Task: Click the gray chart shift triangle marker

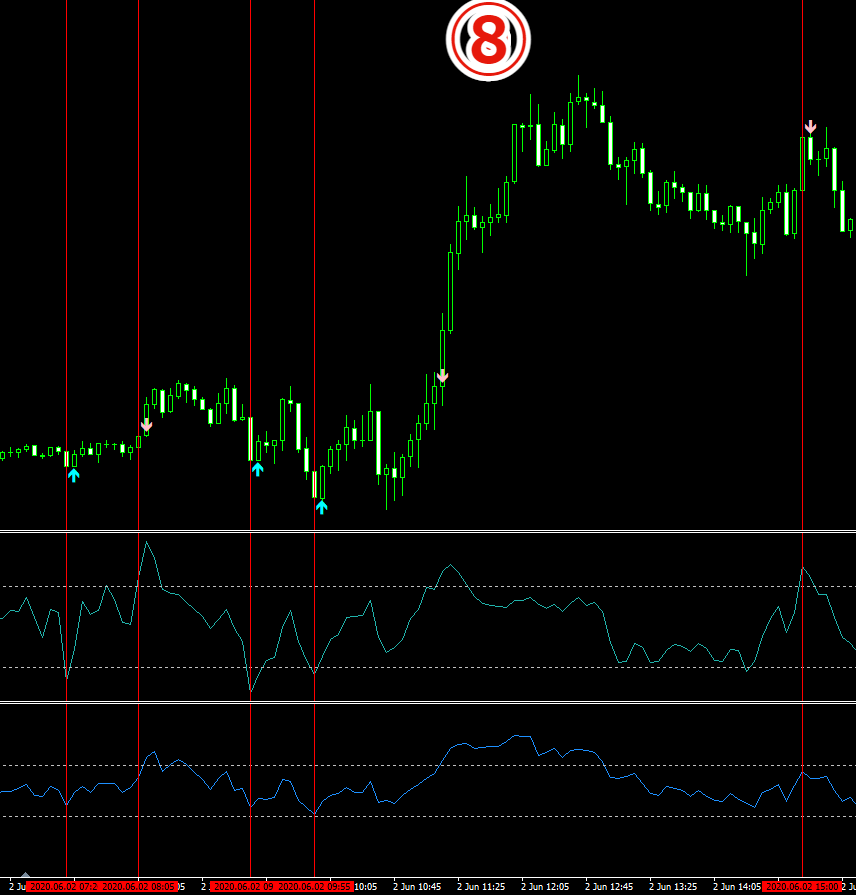Action: tap(25, 874)
